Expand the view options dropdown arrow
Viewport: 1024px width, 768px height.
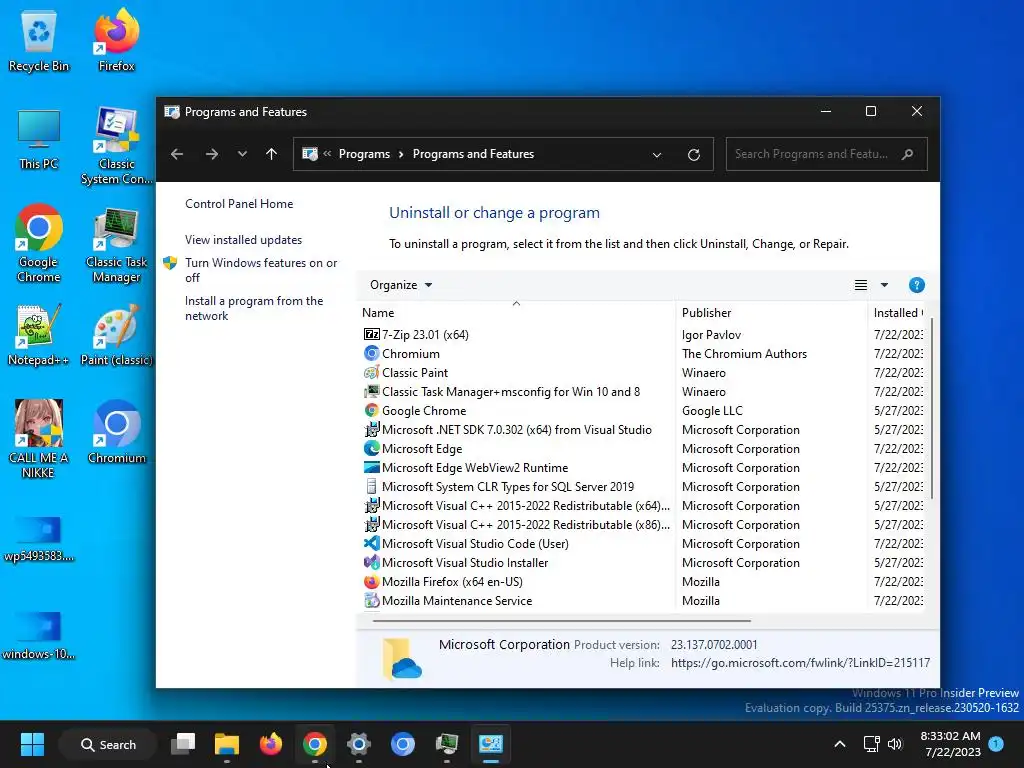(884, 285)
